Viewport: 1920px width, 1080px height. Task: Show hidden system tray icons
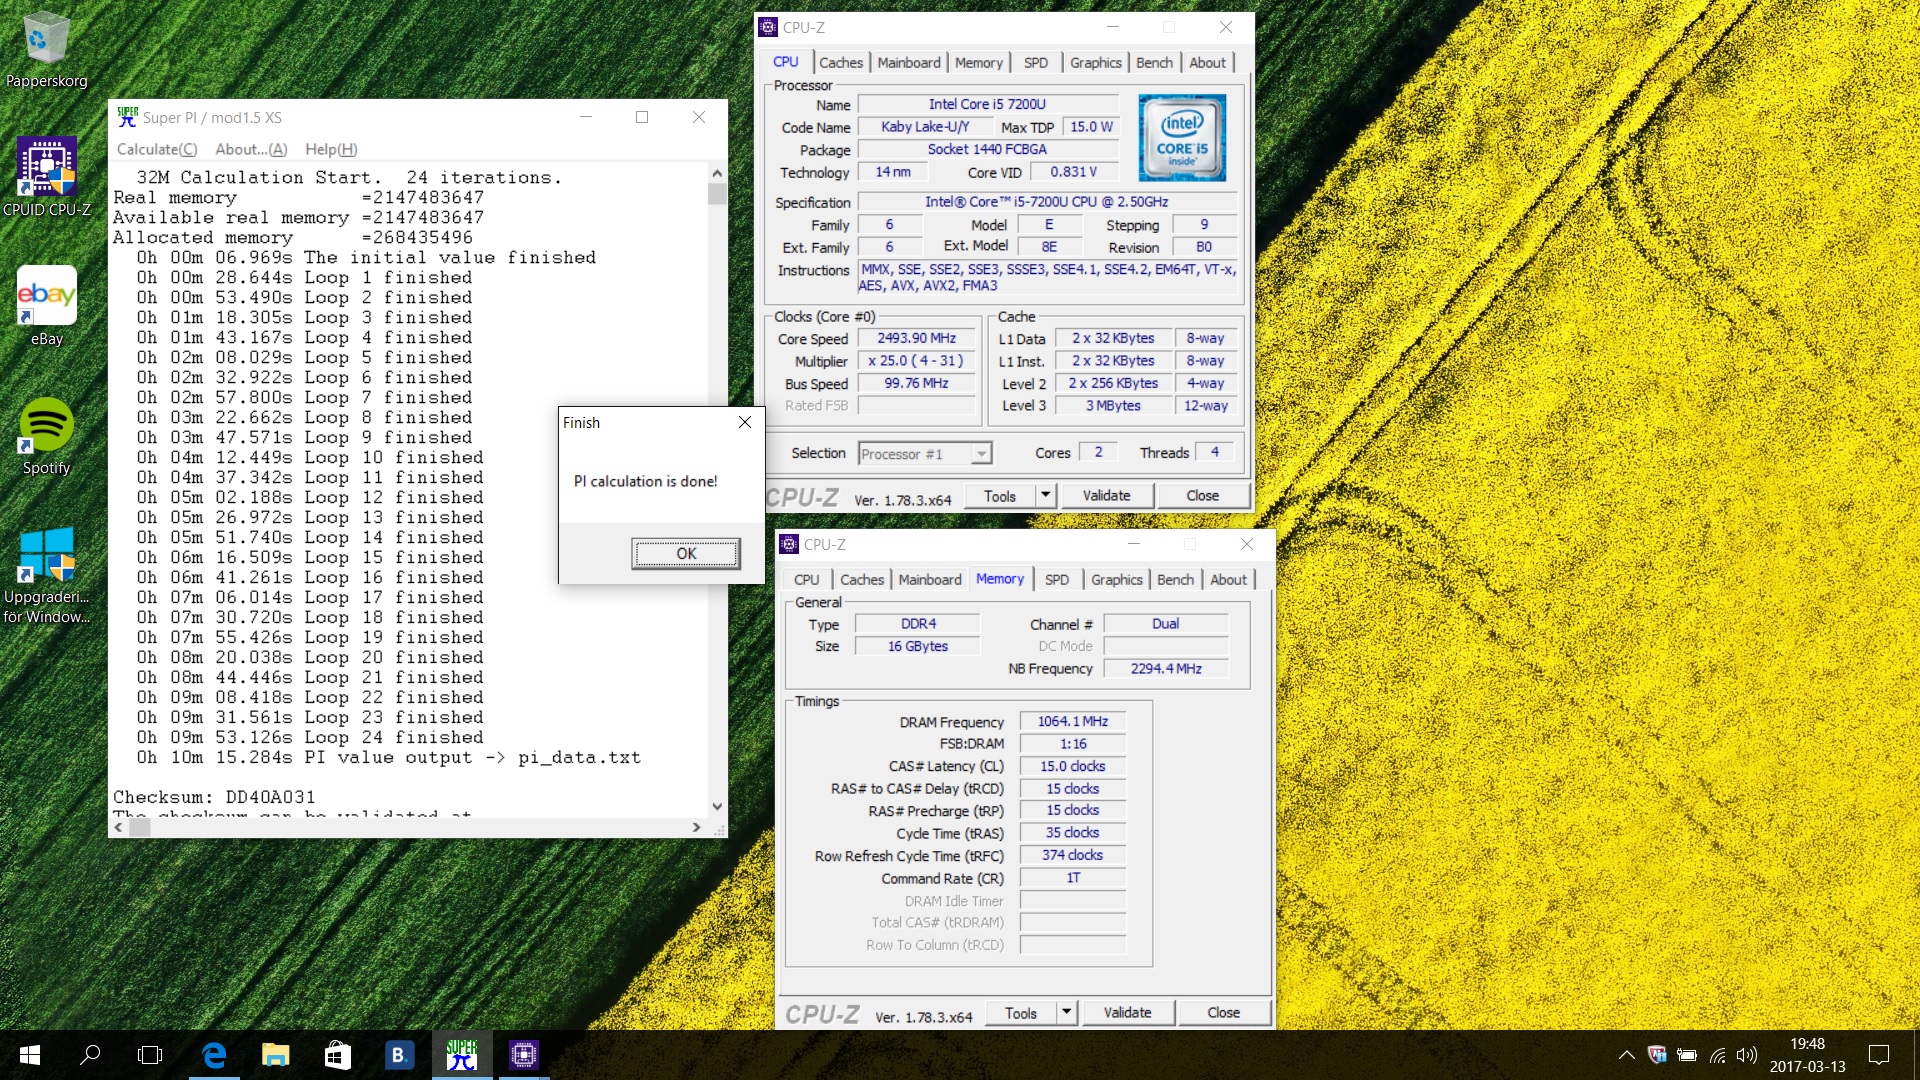point(1627,1055)
